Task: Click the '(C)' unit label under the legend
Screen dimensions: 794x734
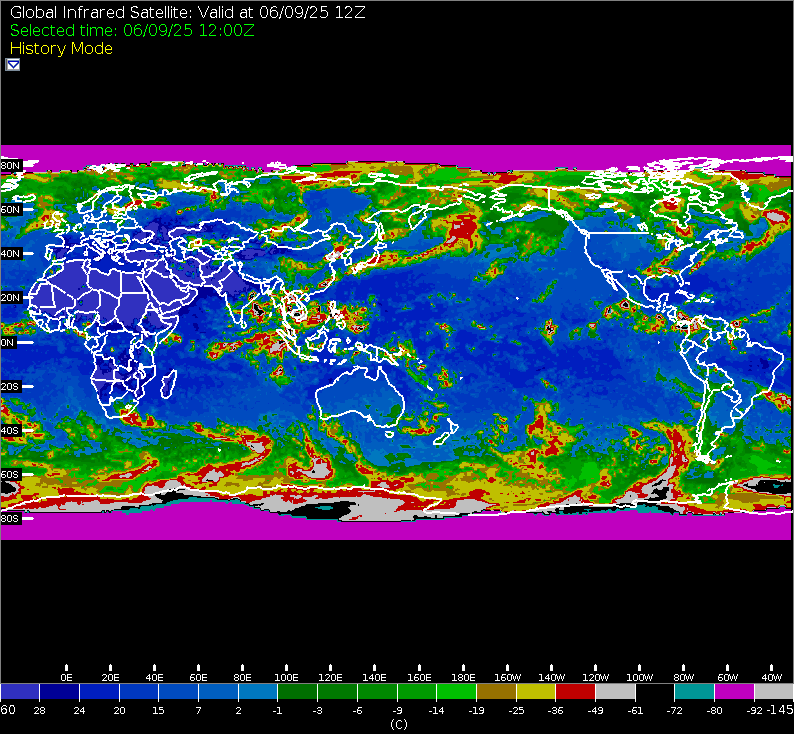Action: coord(399,725)
